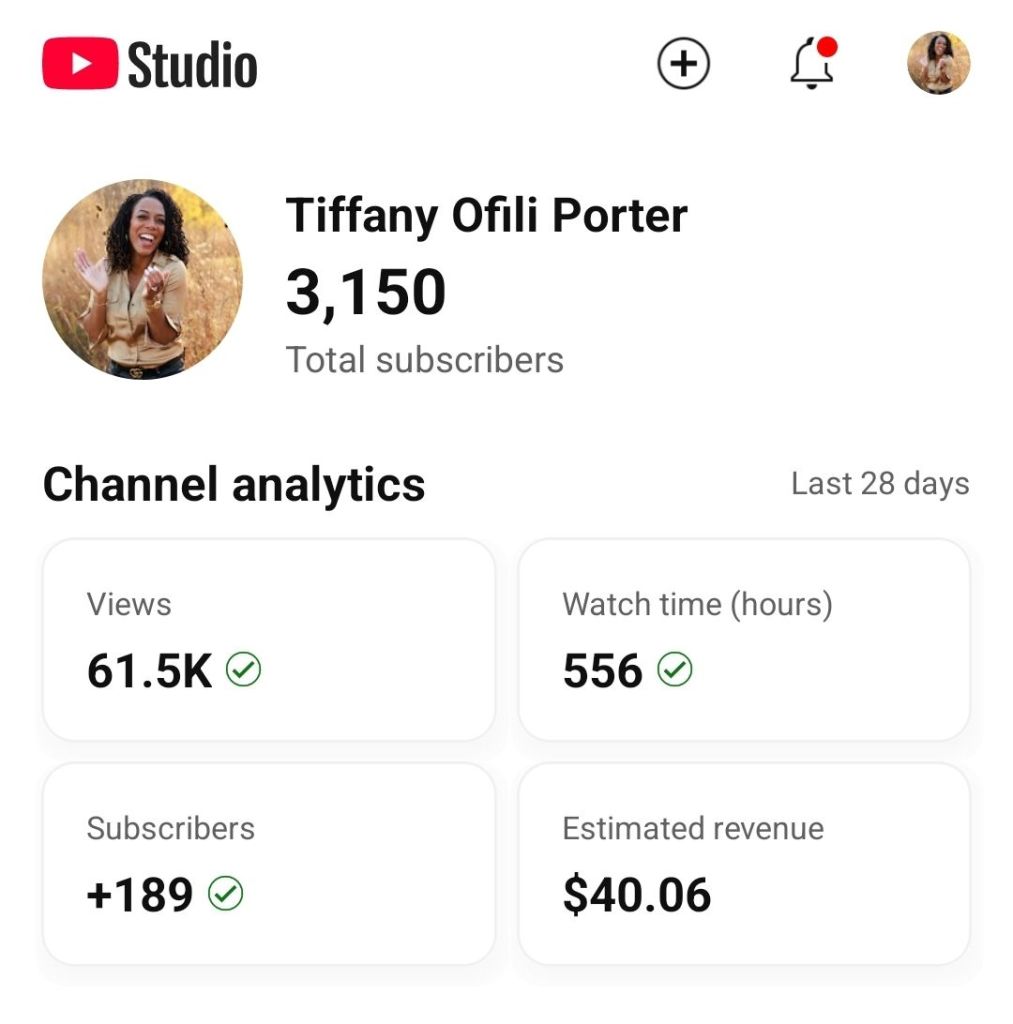Open the Estimated revenue card

coord(743,864)
